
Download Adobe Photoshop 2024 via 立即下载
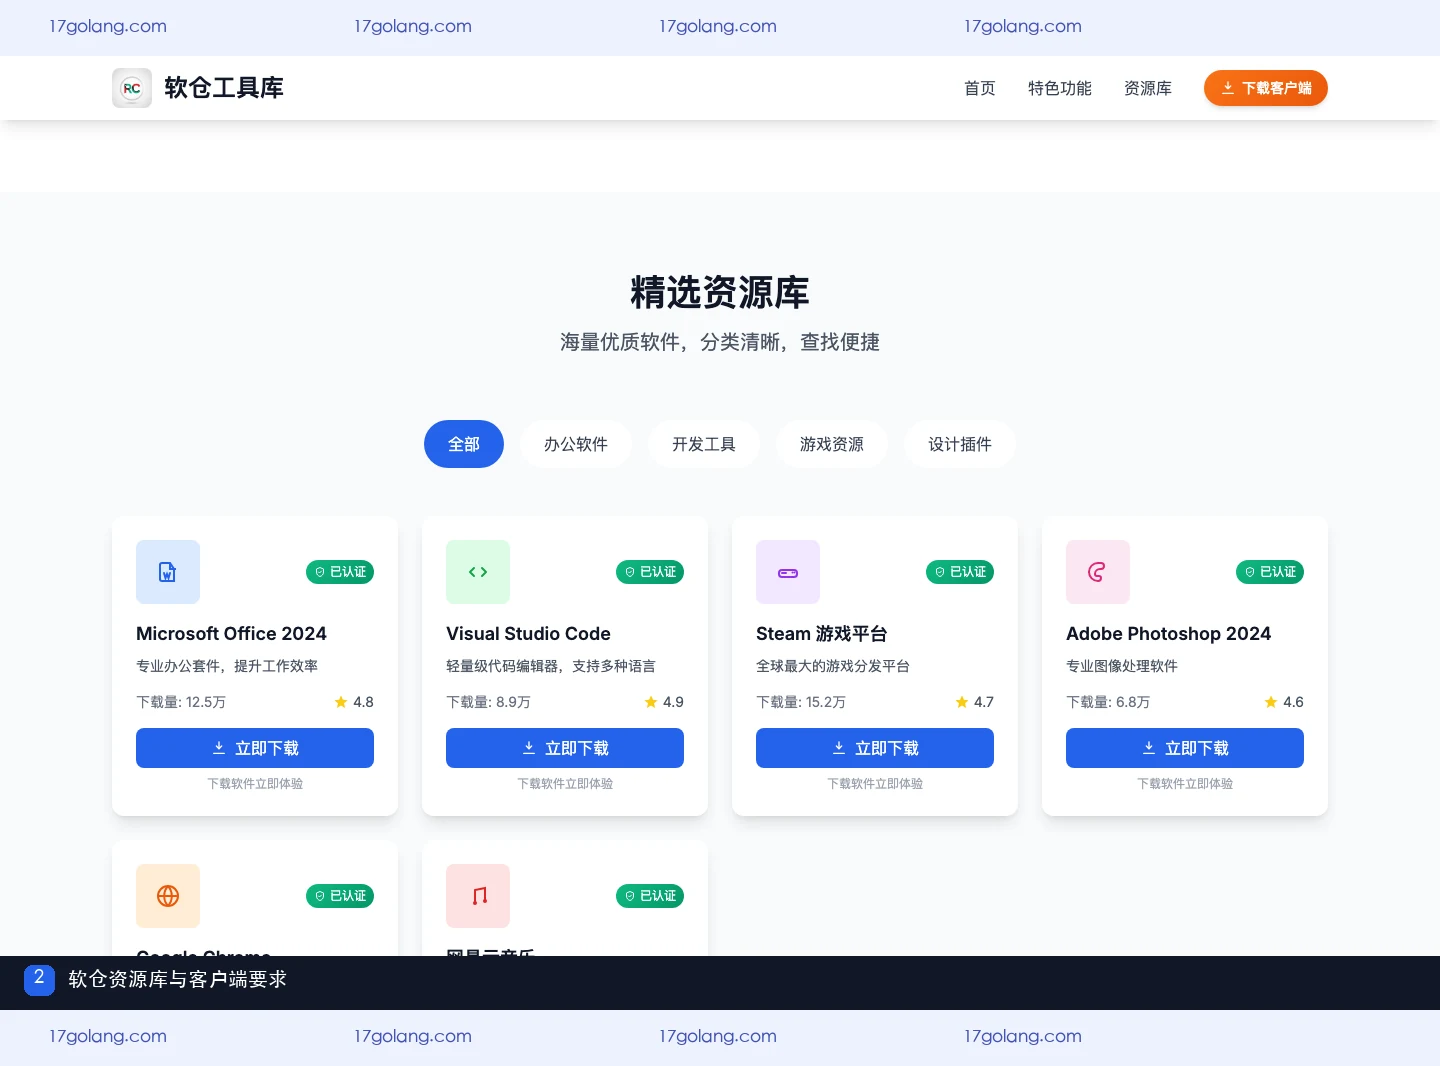[1185, 748]
